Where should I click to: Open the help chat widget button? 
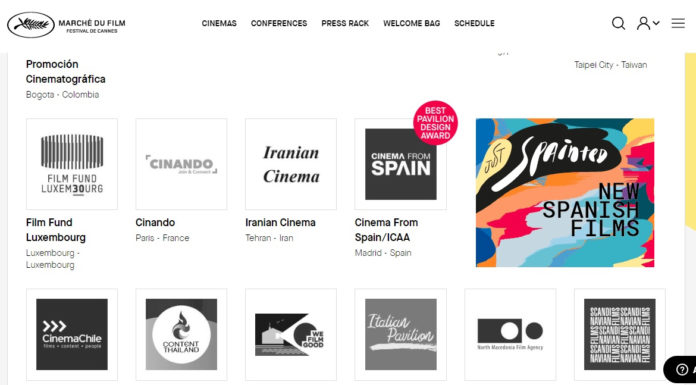point(680,369)
